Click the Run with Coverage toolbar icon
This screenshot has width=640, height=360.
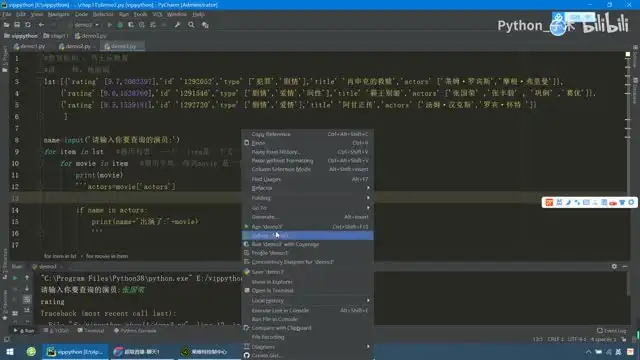coord(131,25)
